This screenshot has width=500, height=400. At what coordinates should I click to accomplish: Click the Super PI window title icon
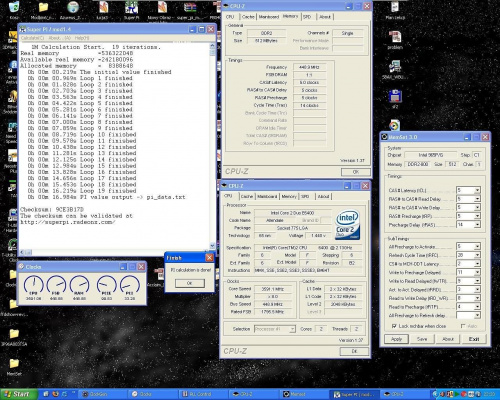click(x=23, y=29)
